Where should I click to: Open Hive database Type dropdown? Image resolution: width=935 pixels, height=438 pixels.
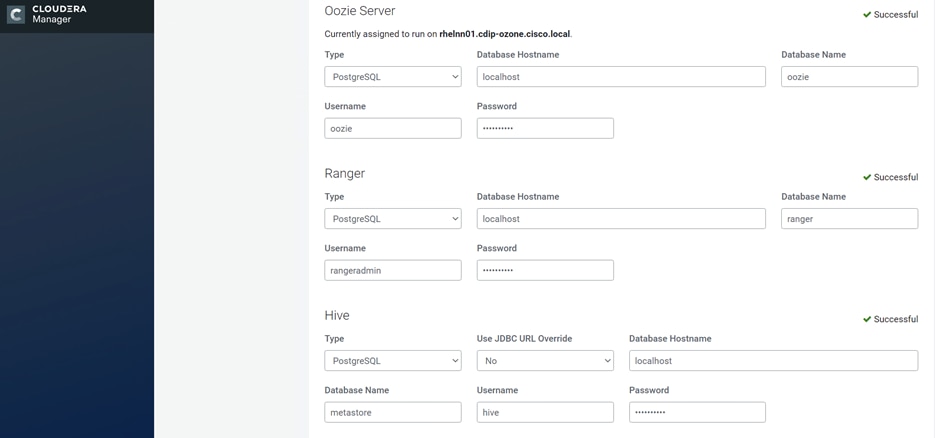[x=393, y=361]
